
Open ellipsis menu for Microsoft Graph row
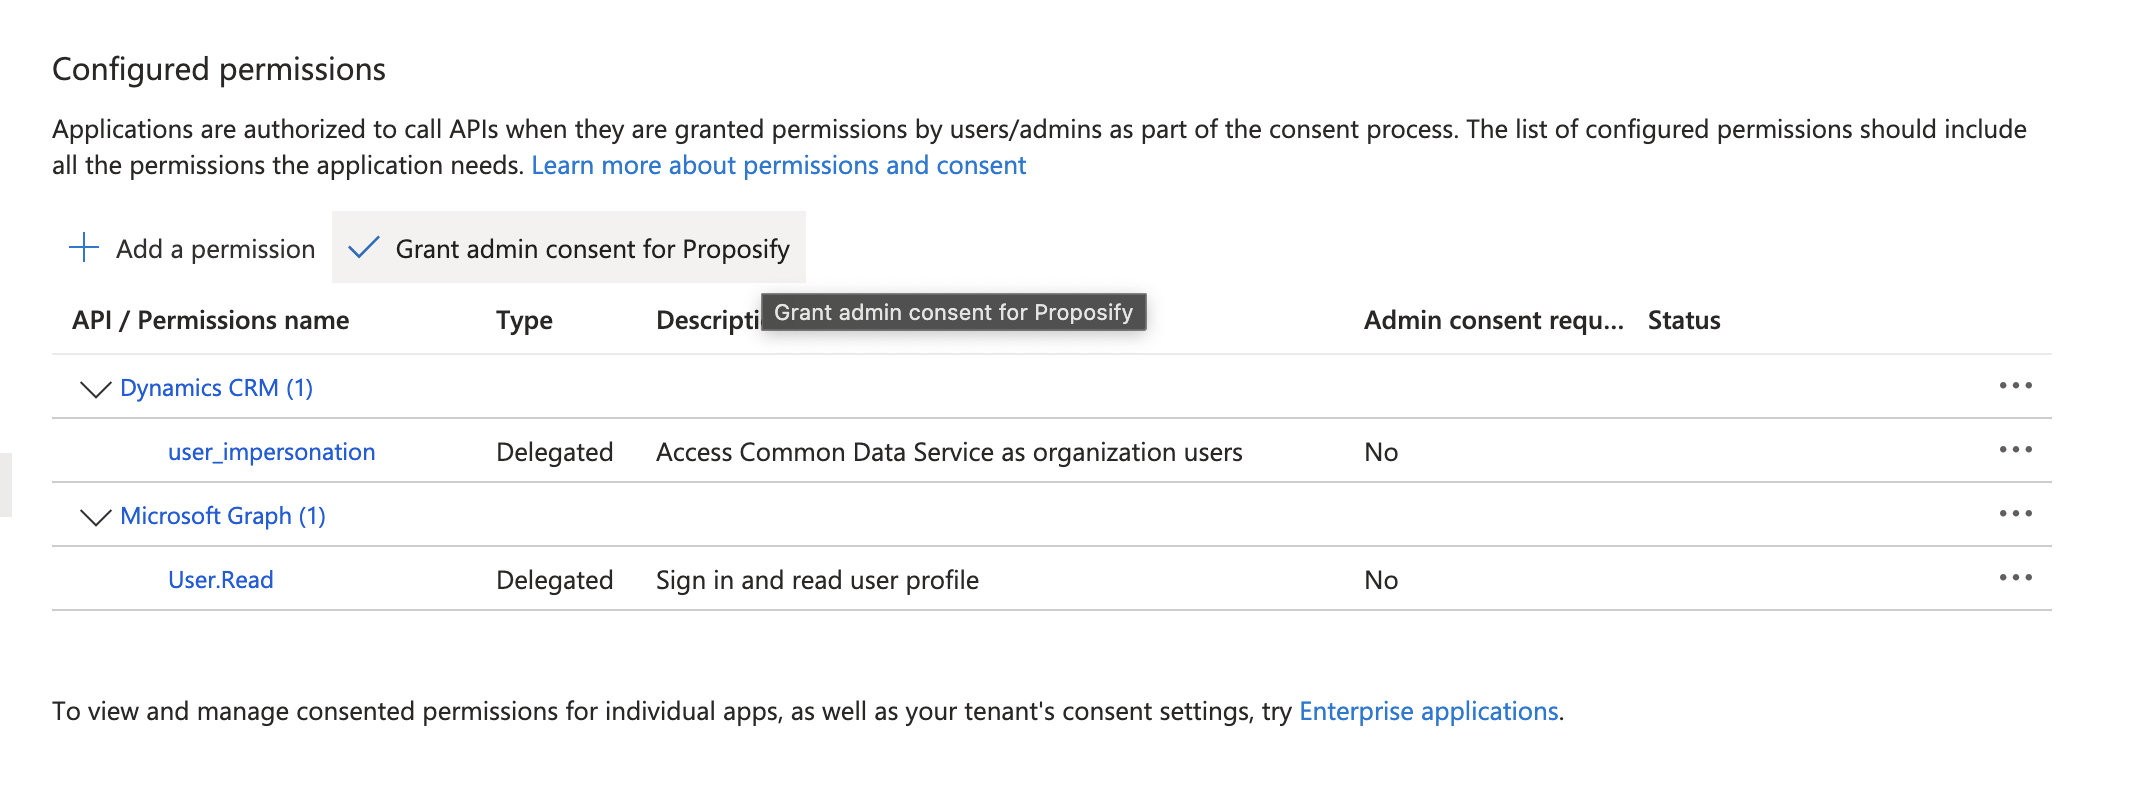point(2015,514)
